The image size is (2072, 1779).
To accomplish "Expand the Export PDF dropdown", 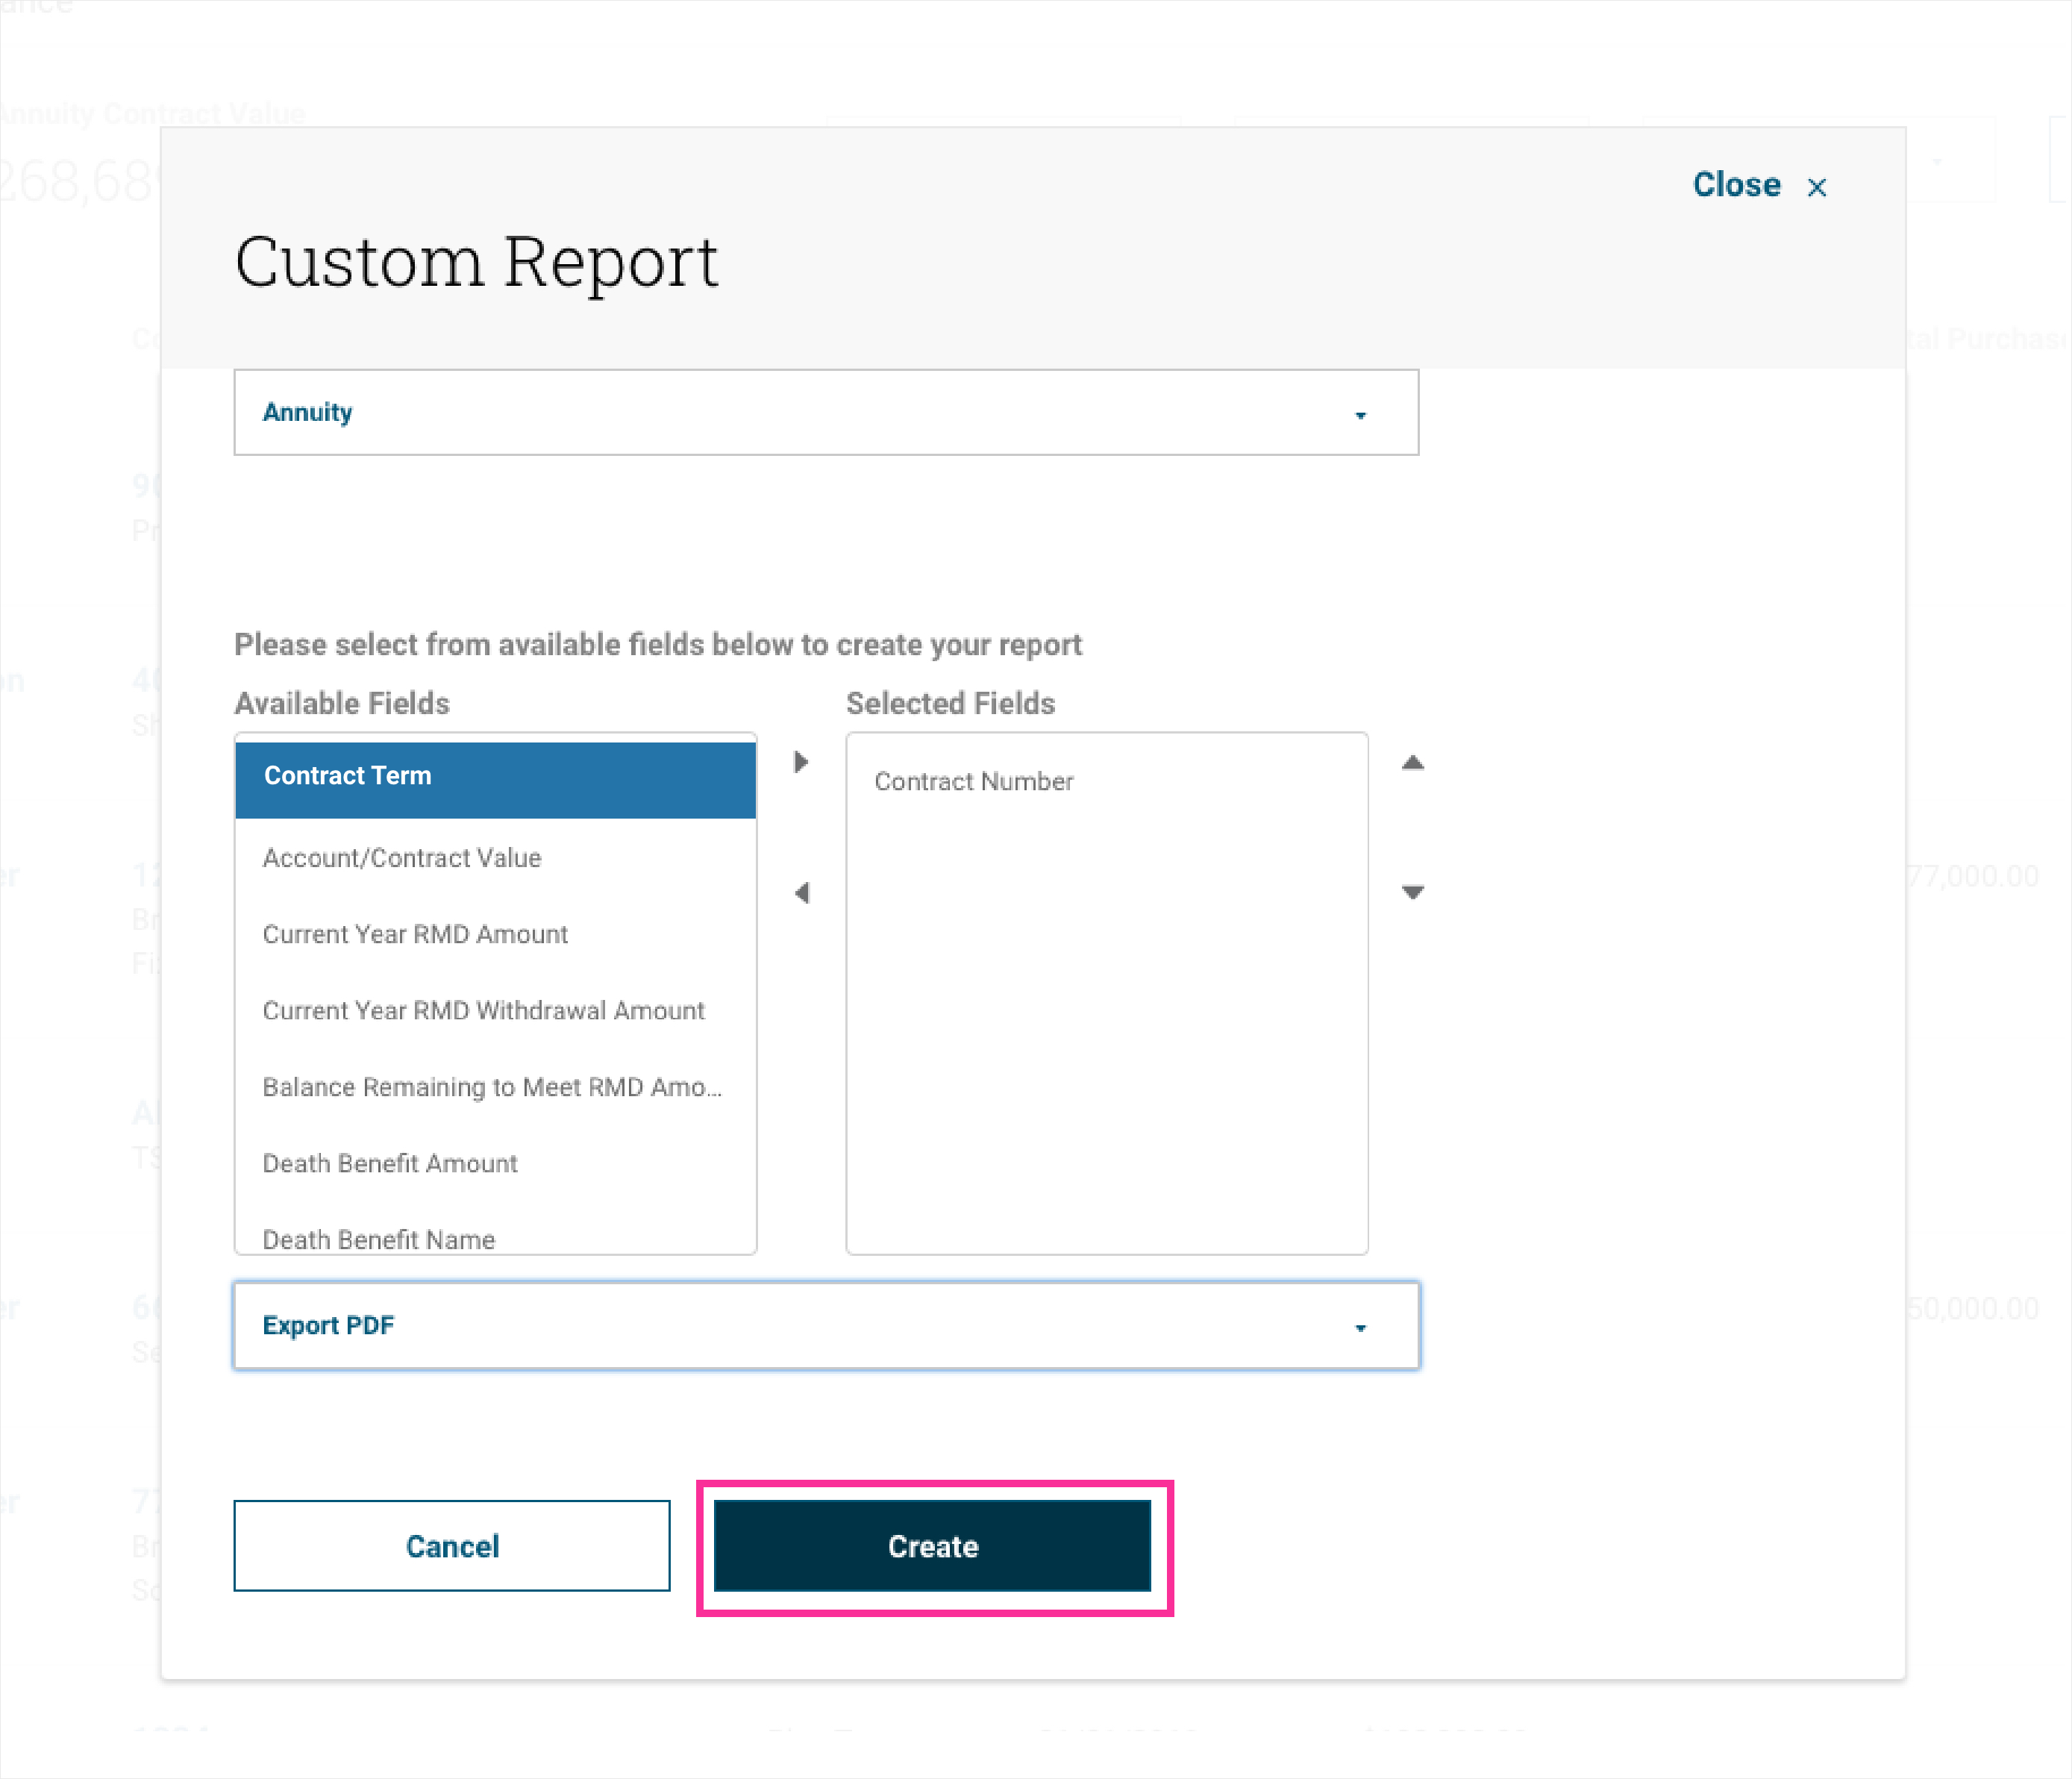I will [825, 1325].
